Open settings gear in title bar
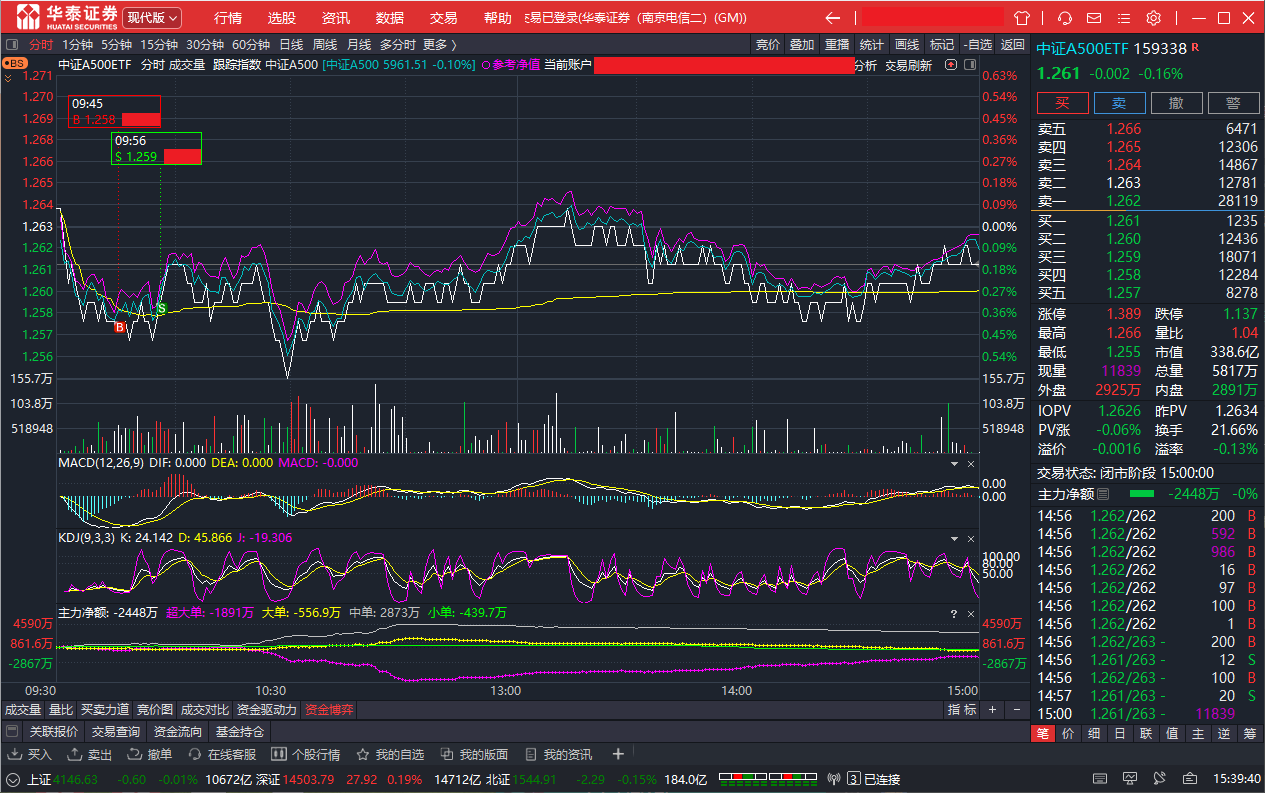This screenshot has width=1265, height=793. tap(1153, 18)
